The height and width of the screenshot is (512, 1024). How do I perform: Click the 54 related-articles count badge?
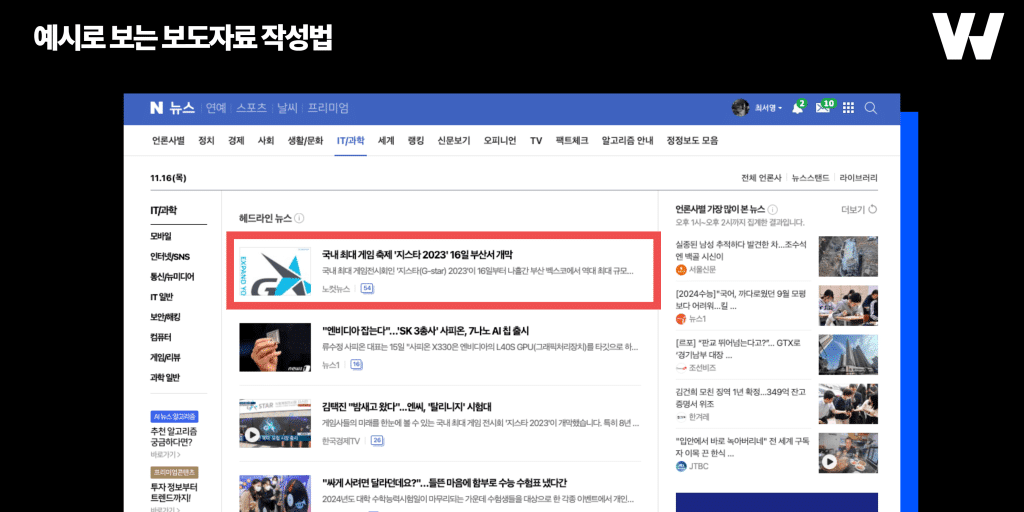pyautogui.click(x=366, y=289)
